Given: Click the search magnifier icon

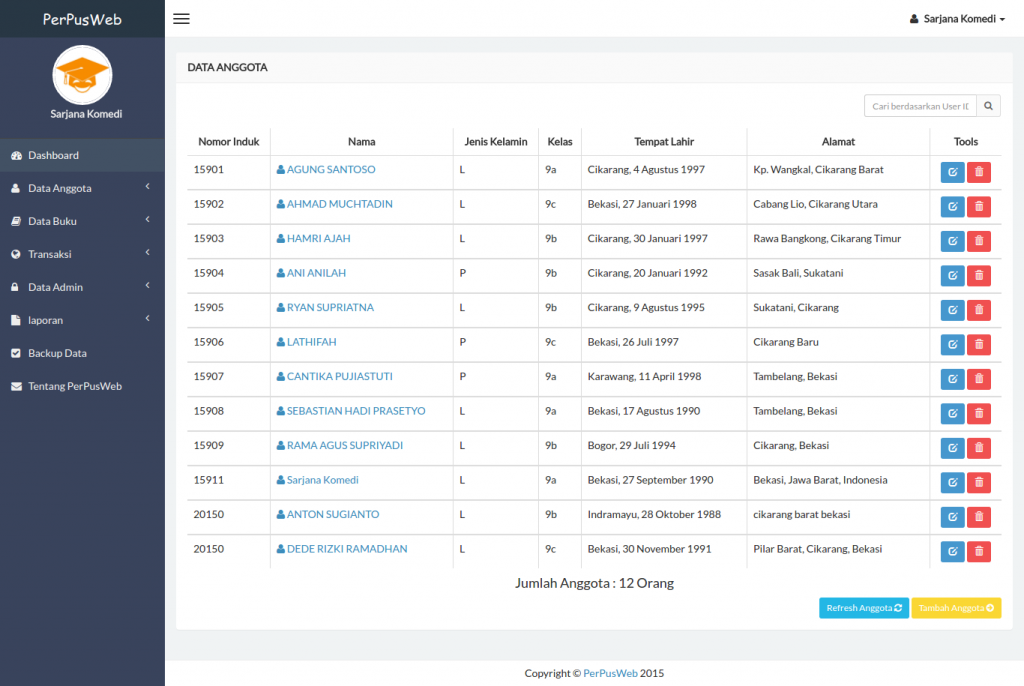Looking at the screenshot, I should tap(988, 105).
